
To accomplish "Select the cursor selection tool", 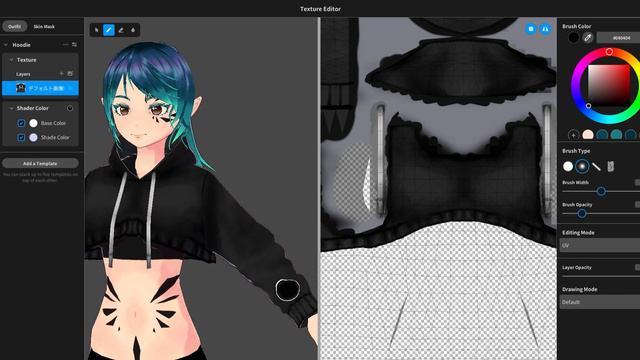I will pyautogui.click(x=97, y=30).
